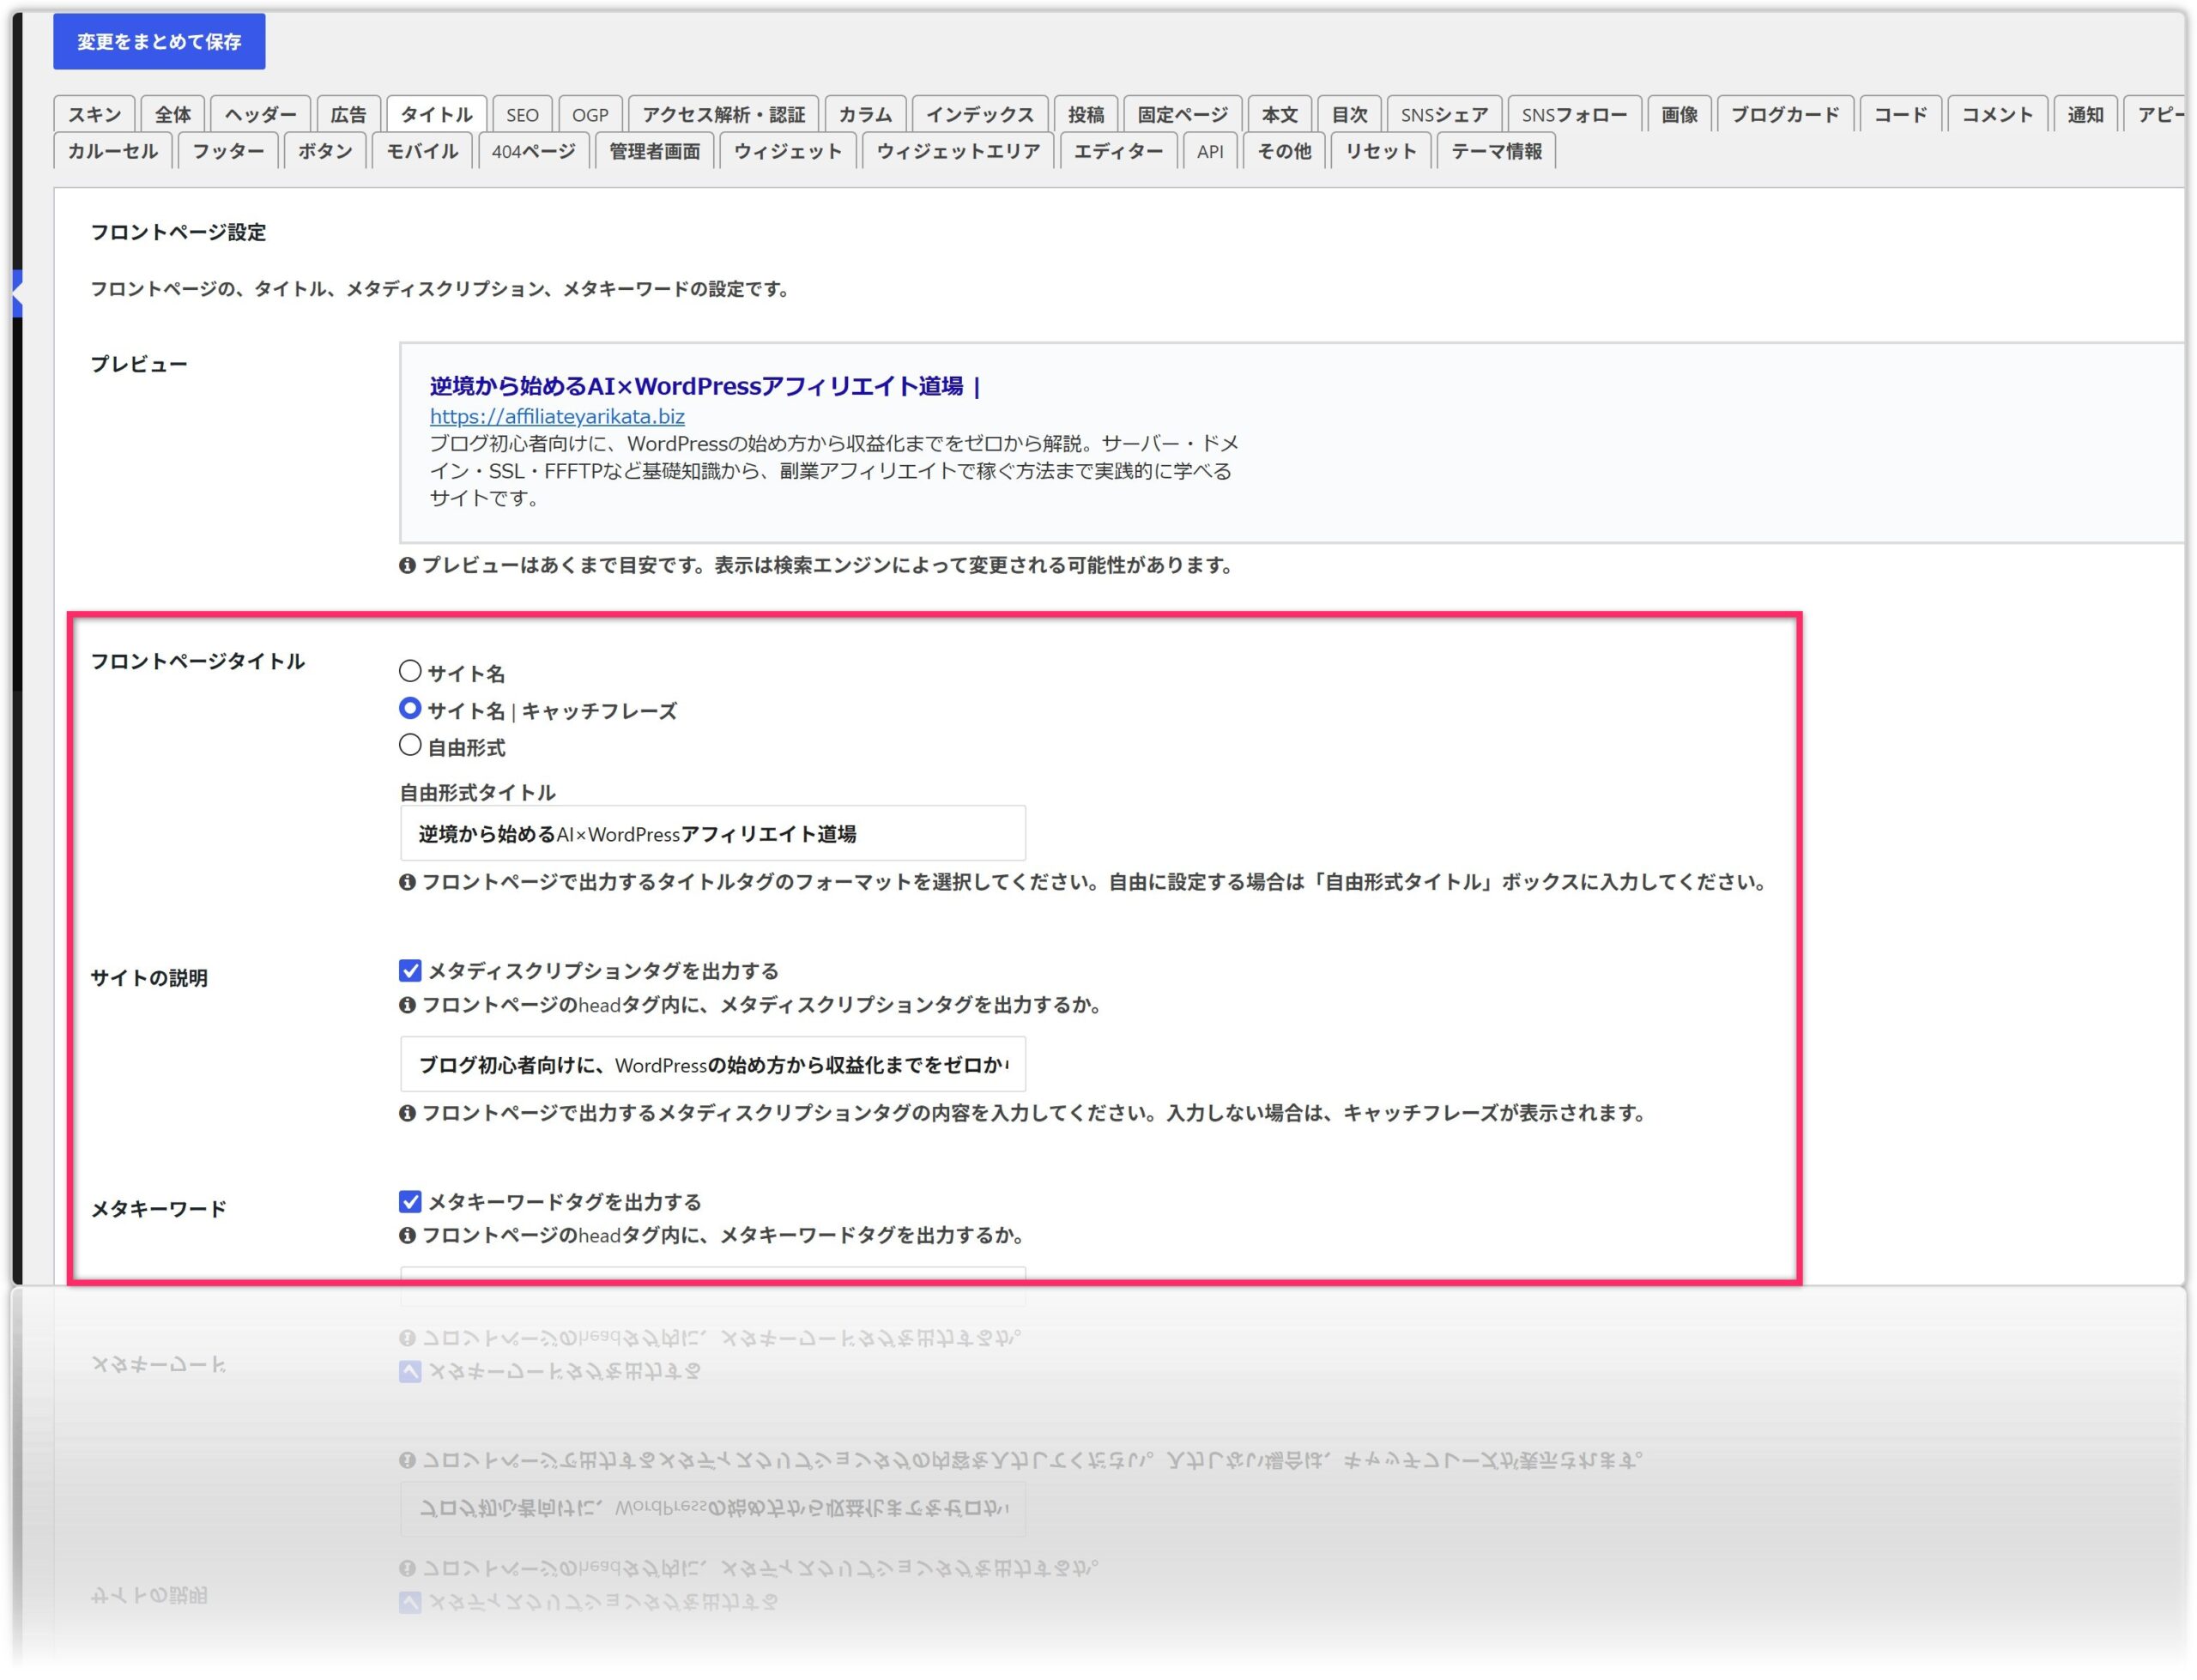This screenshot has width=2197, height=1680.
Task: Open the 画像 tab
Action: (x=1679, y=114)
